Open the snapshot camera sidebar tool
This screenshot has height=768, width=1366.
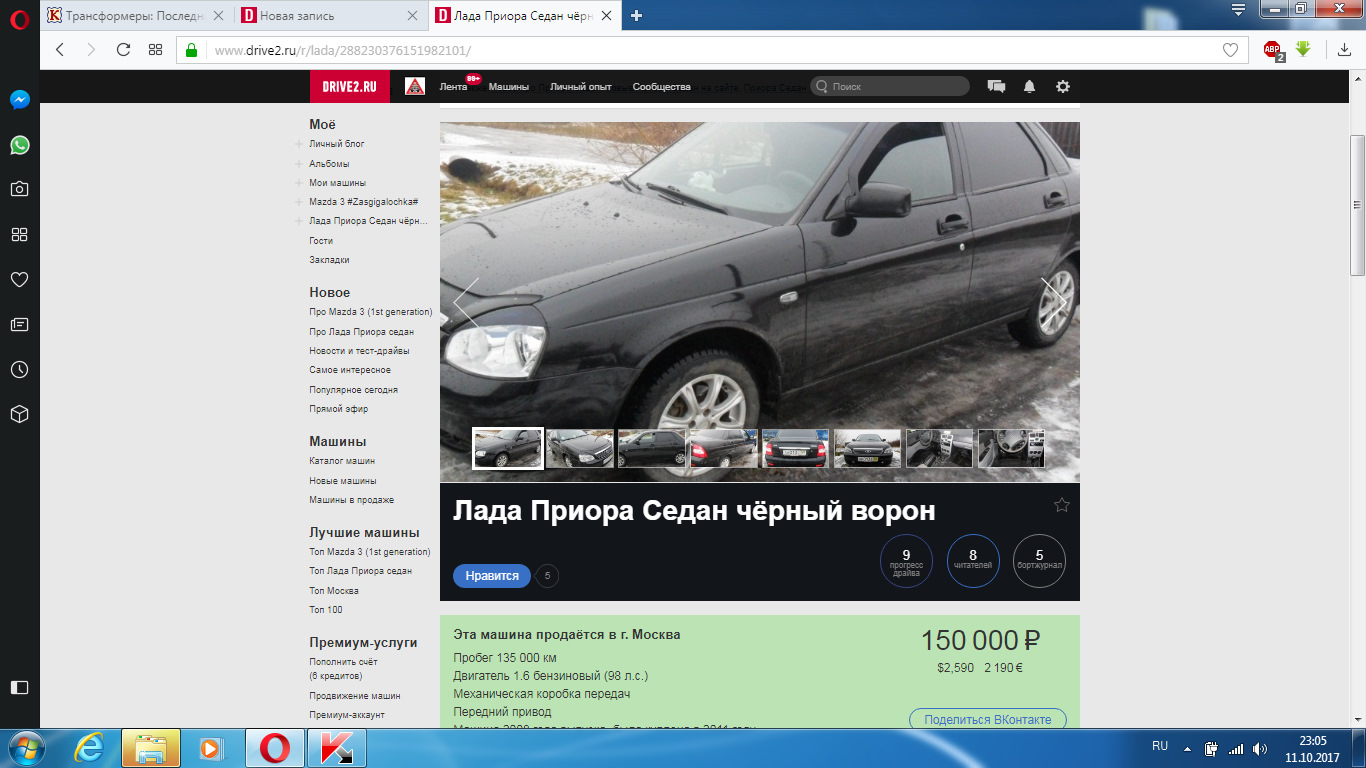(x=19, y=189)
